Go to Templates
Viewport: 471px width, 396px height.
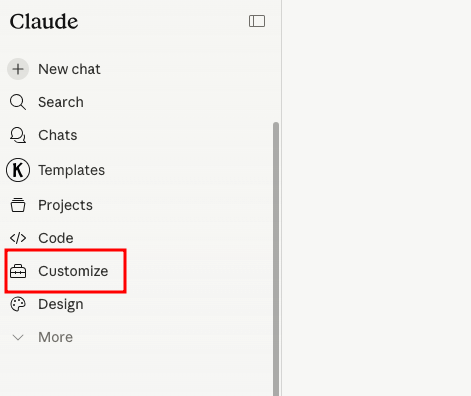[72, 170]
